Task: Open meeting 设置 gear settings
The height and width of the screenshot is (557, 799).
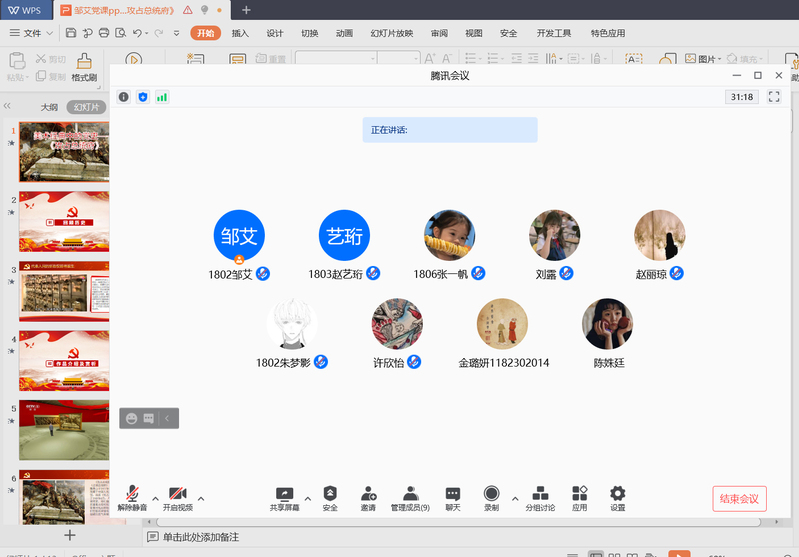Action: 617,494
